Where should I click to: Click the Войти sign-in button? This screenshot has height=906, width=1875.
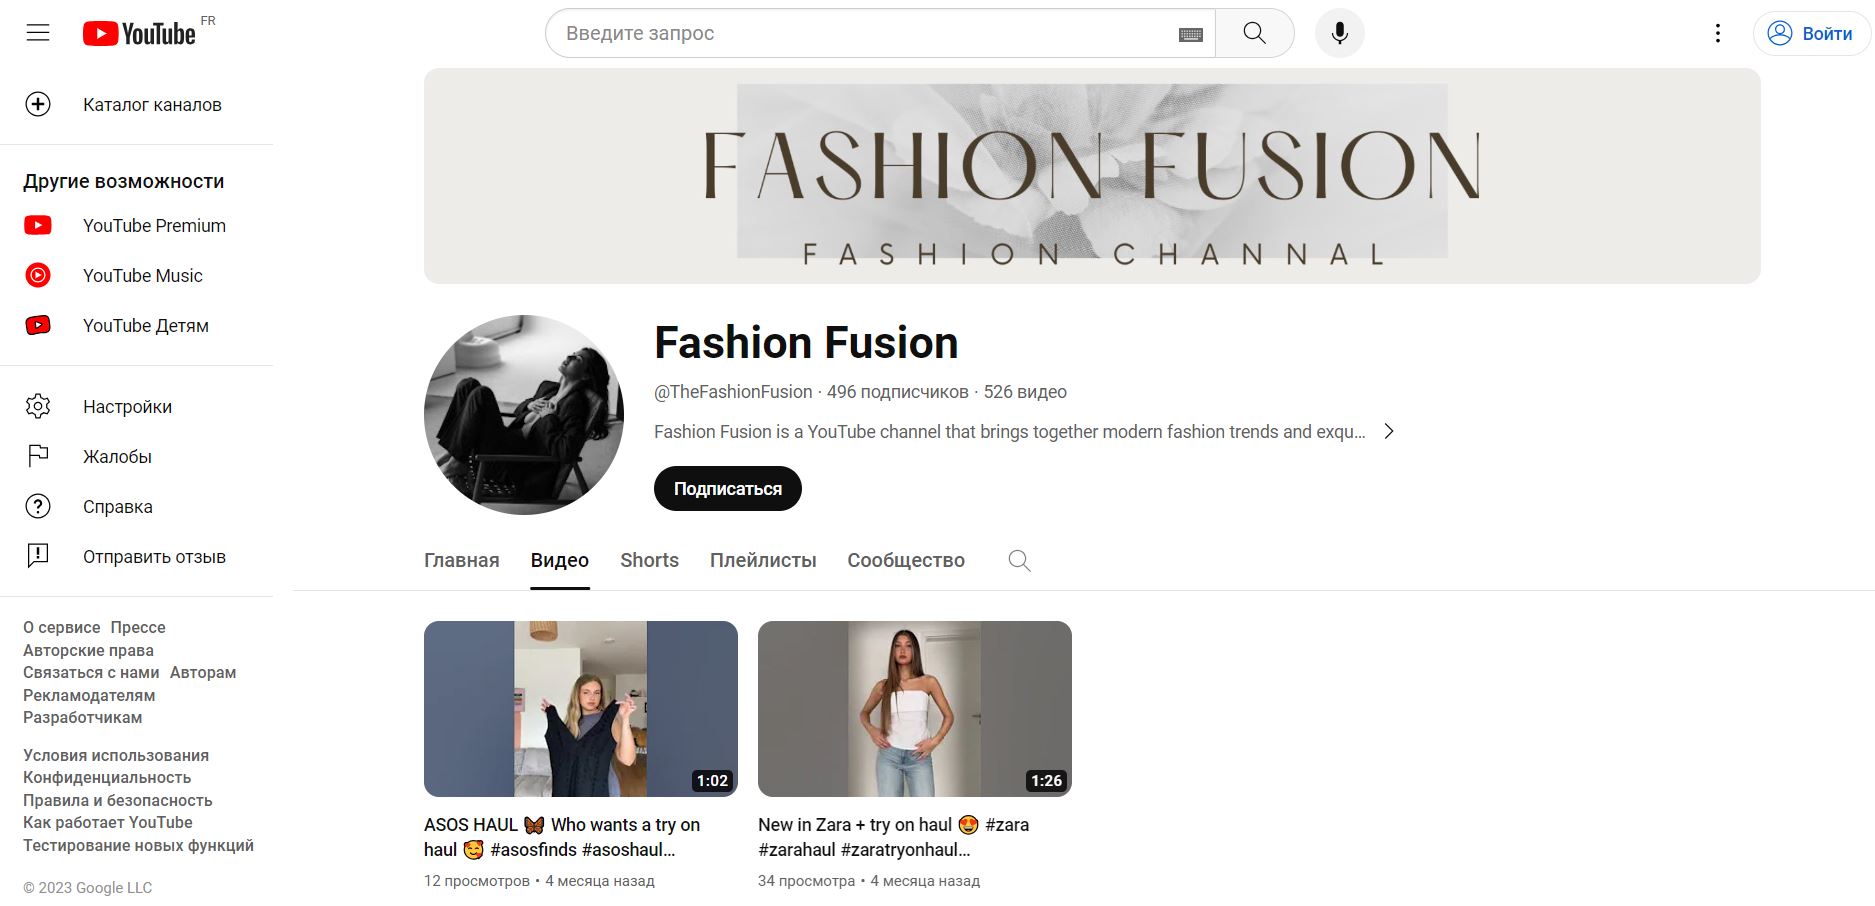point(1811,34)
